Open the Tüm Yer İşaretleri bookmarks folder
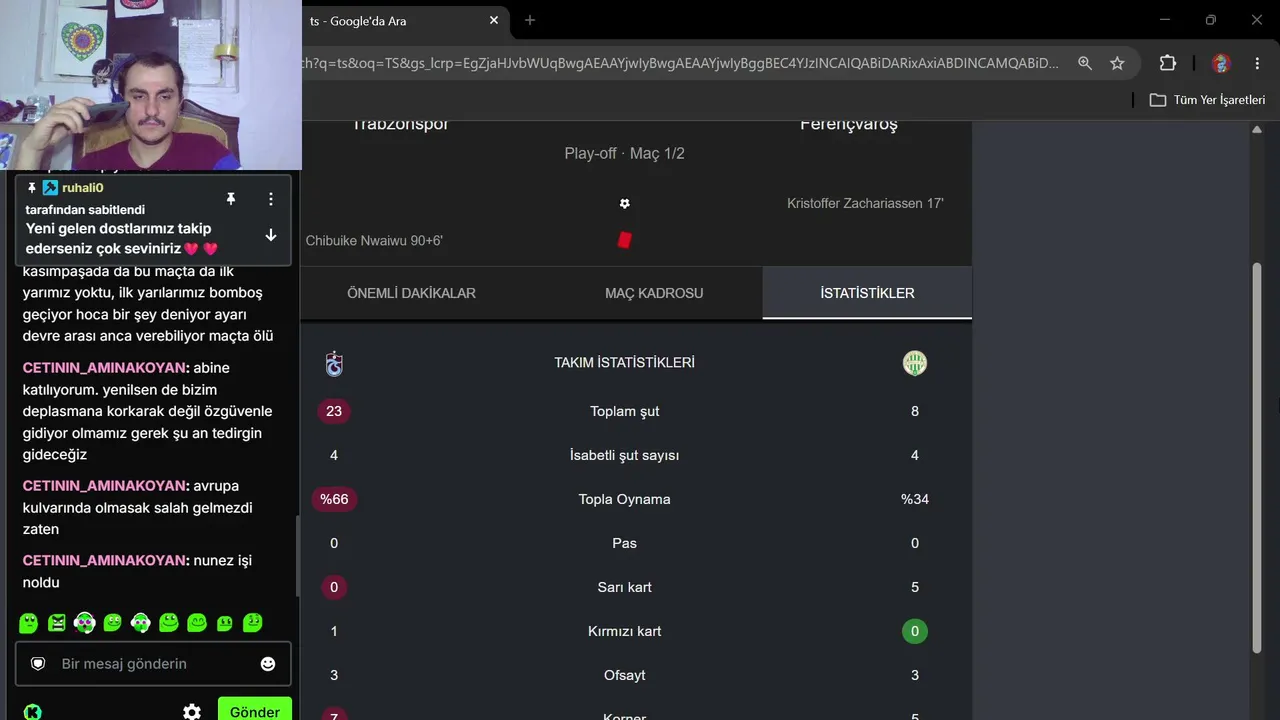 tap(1207, 100)
